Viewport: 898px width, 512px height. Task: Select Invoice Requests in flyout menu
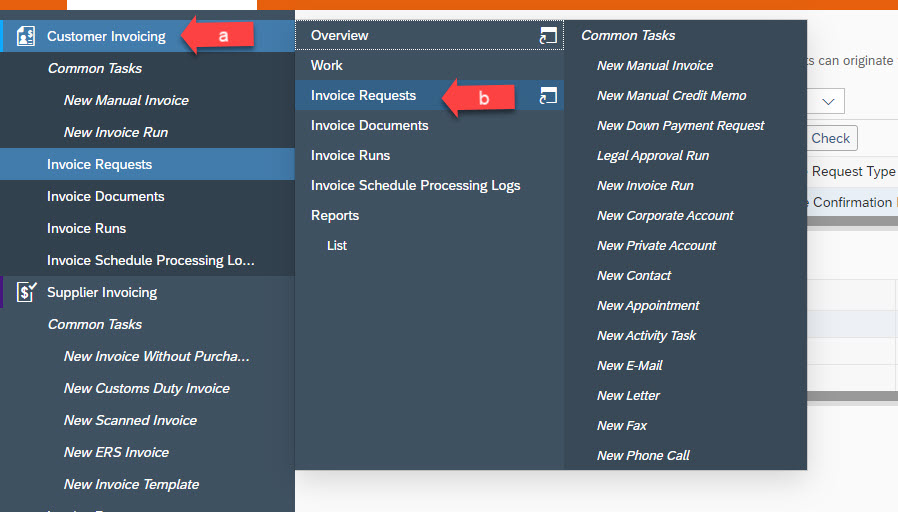[x=364, y=96]
